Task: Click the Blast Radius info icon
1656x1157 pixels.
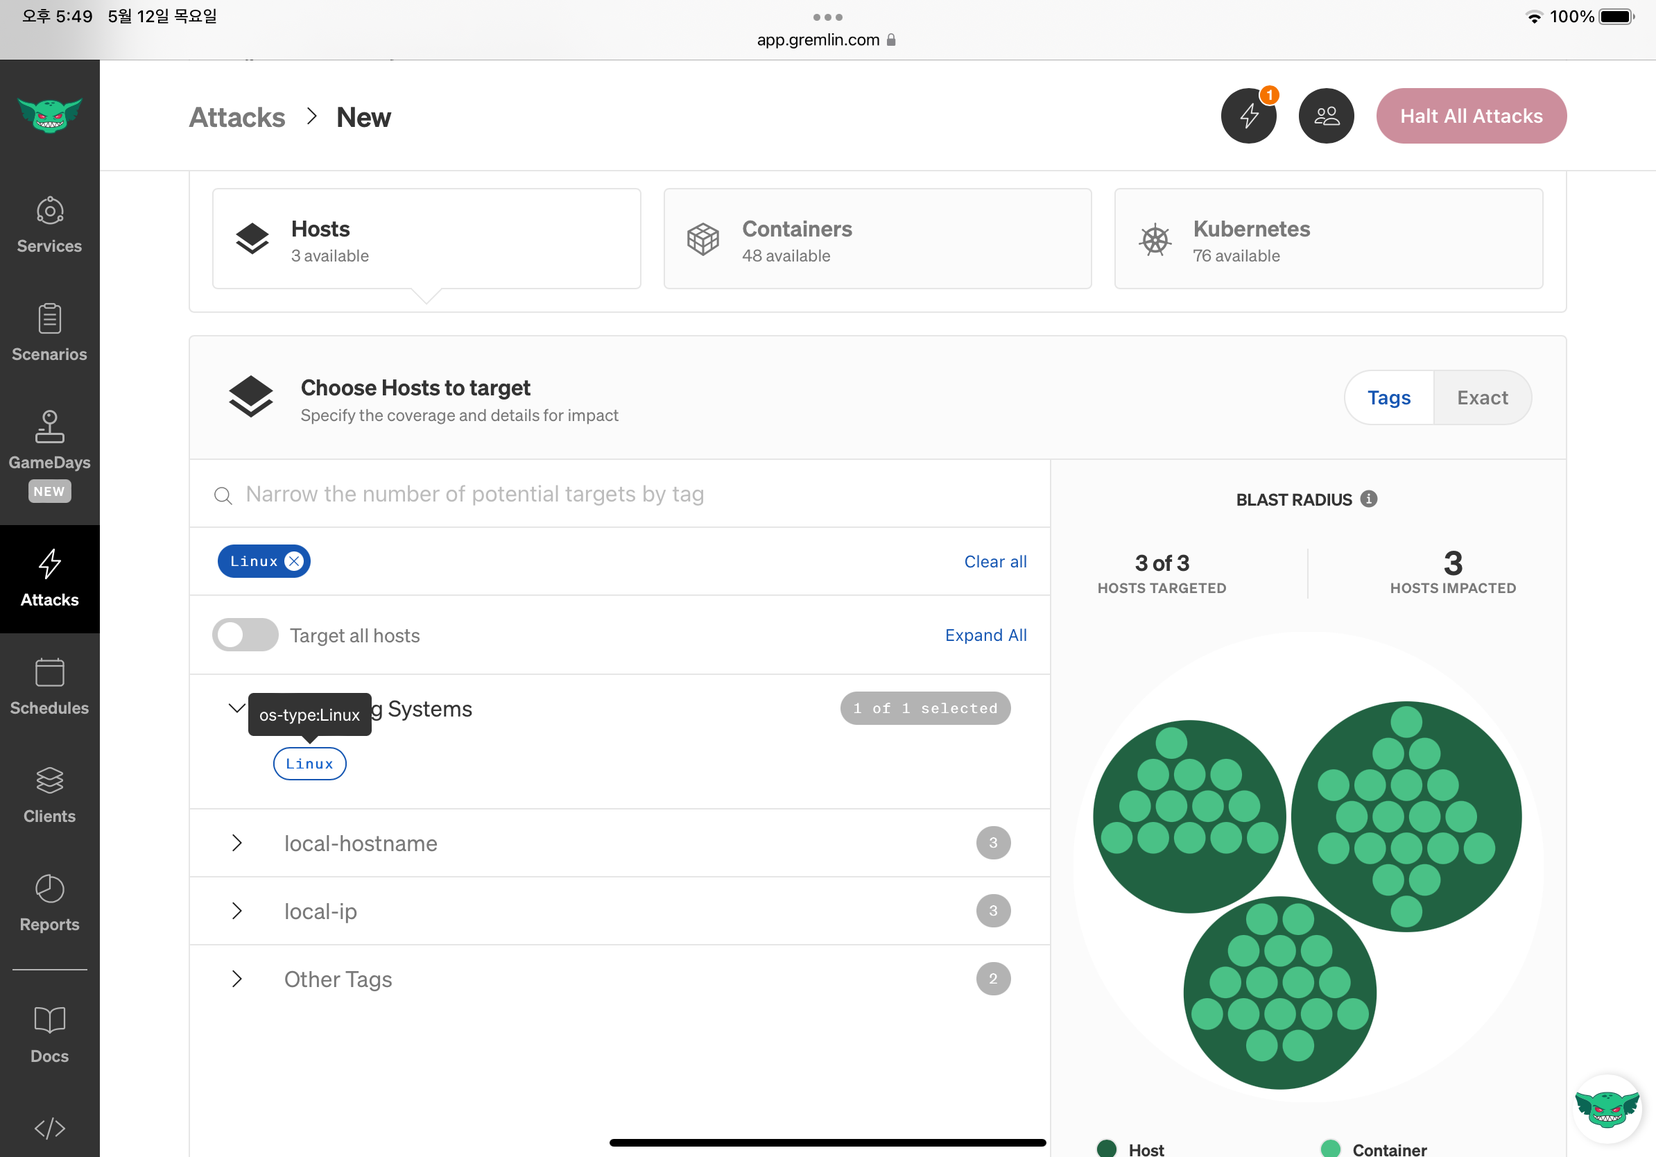Action: click(1369, 499)
